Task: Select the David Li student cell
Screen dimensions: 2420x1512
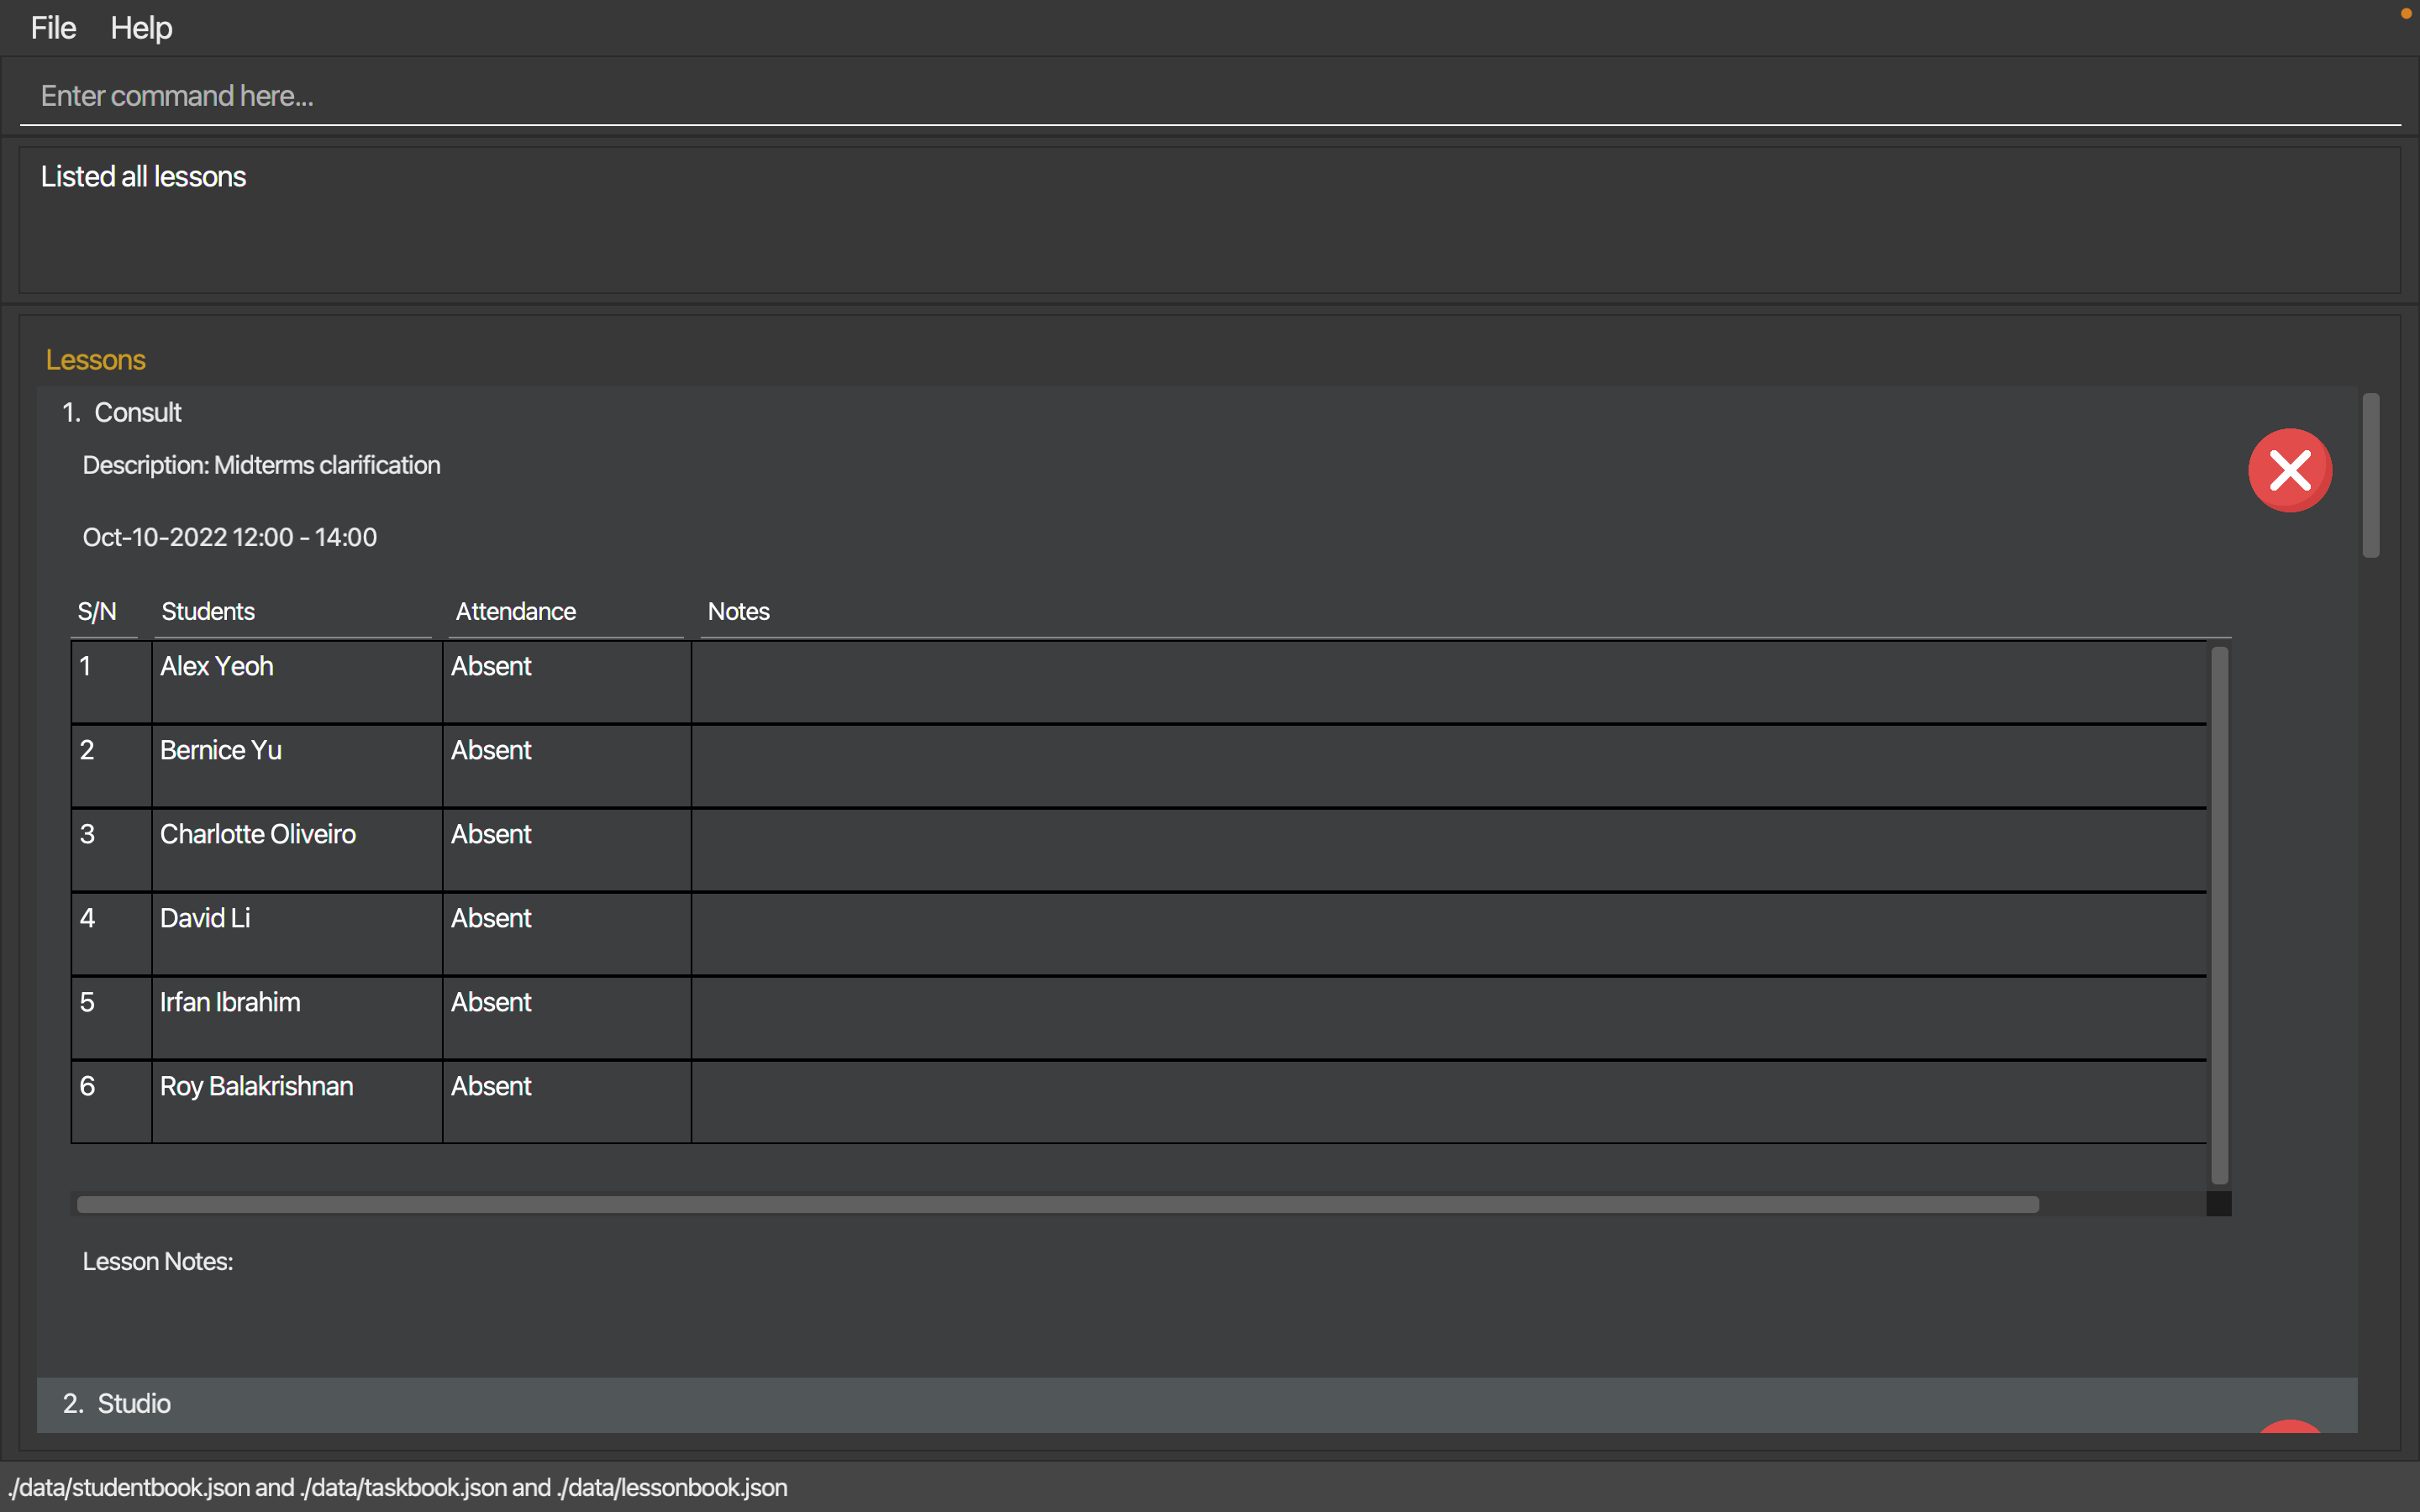Action: [x=297, y=934]
